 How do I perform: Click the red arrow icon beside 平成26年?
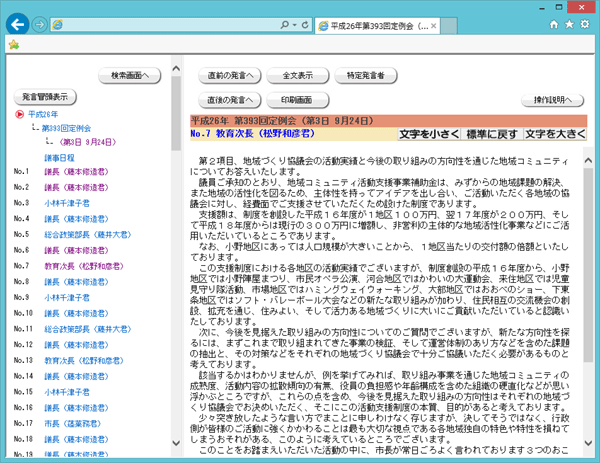[20, 114]
